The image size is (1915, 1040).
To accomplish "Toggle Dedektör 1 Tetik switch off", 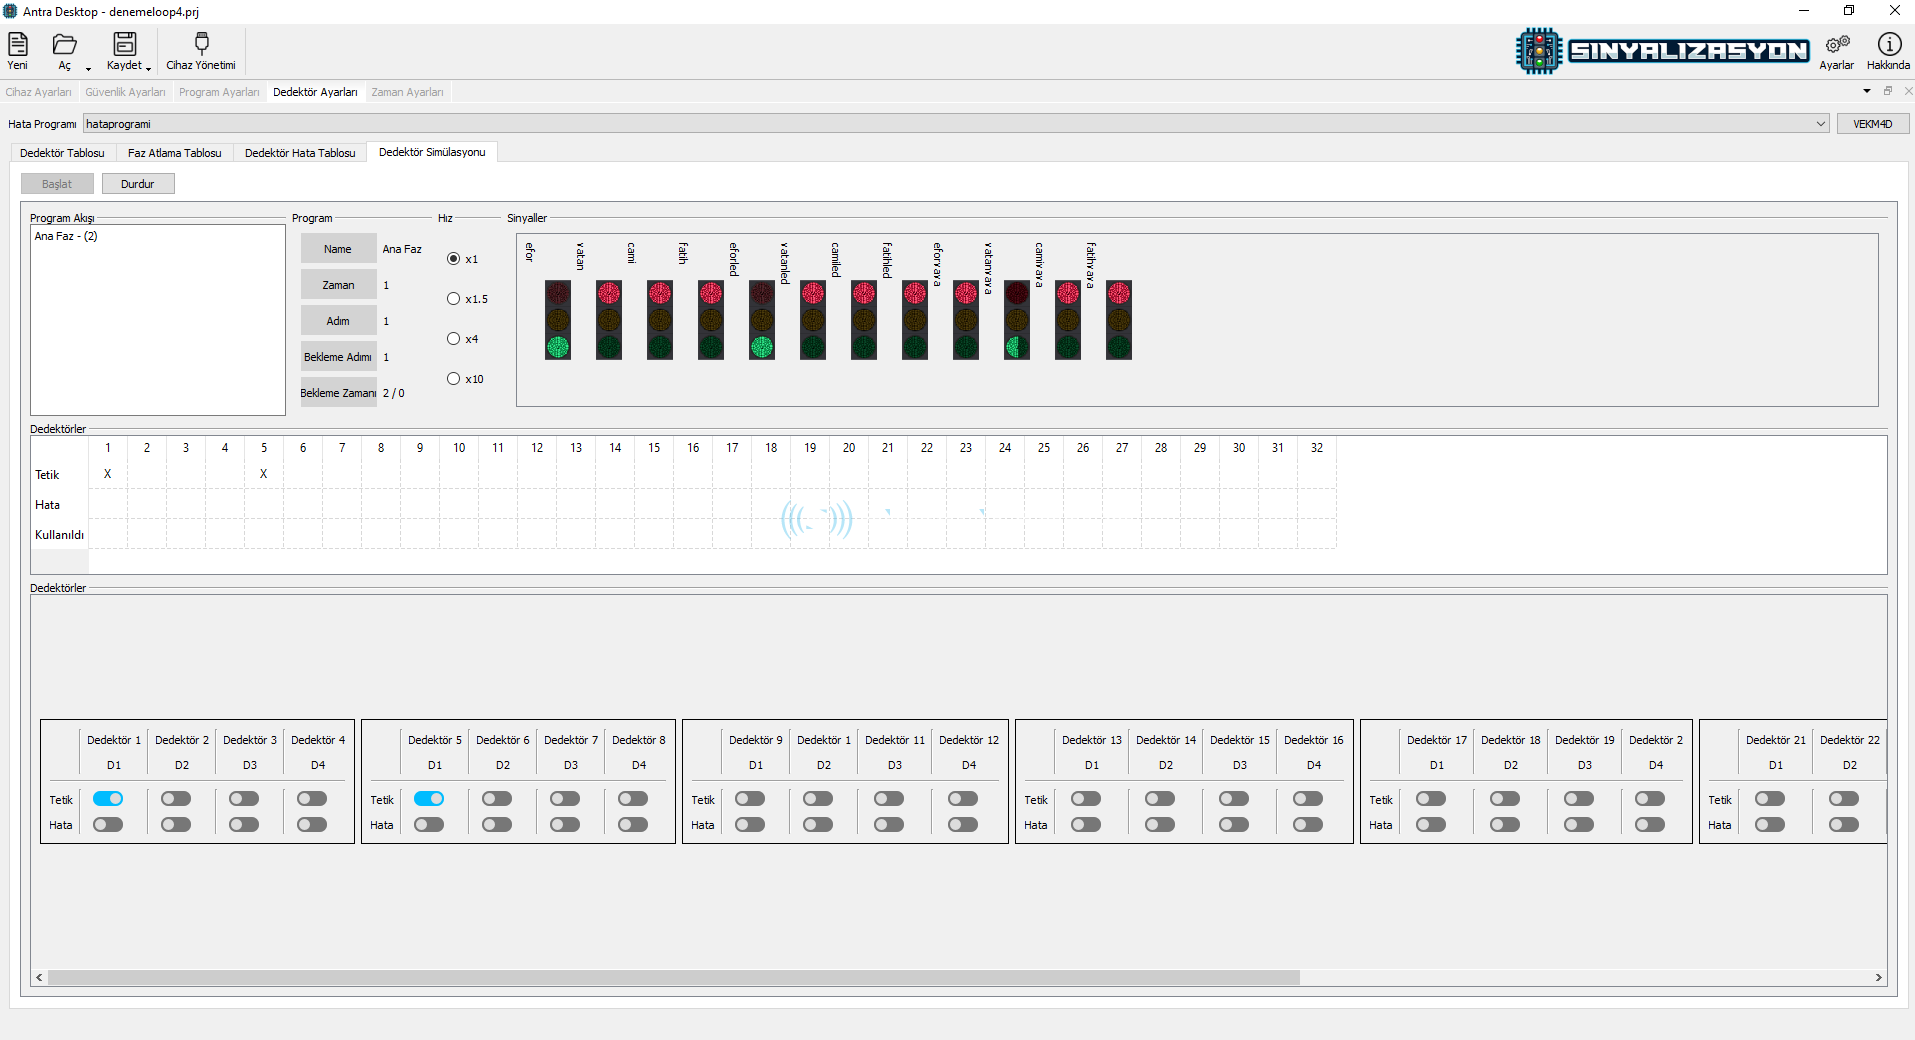I will (x=108, y=799).
